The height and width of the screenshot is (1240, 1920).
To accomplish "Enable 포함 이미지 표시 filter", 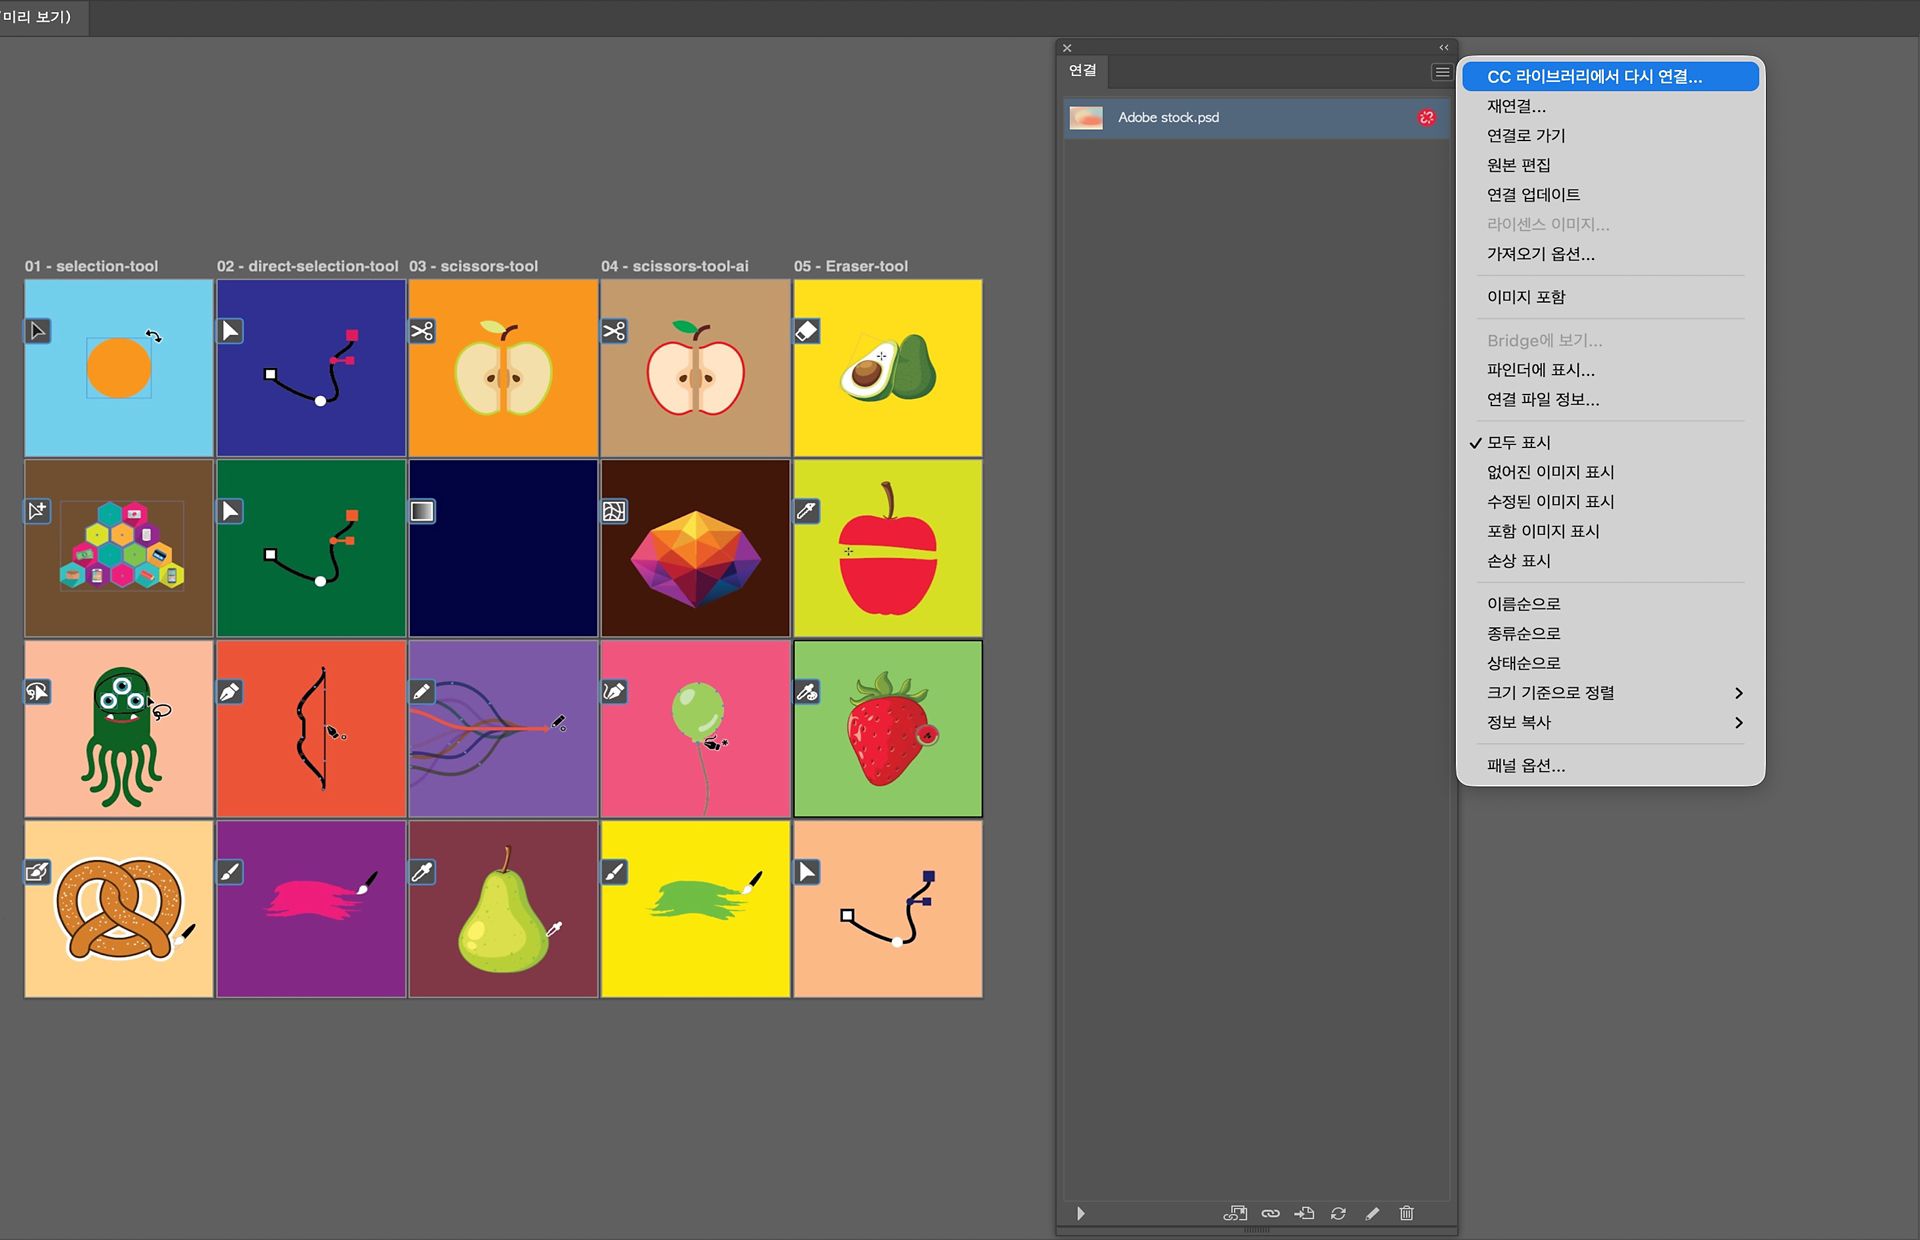I will [1610, 531].
